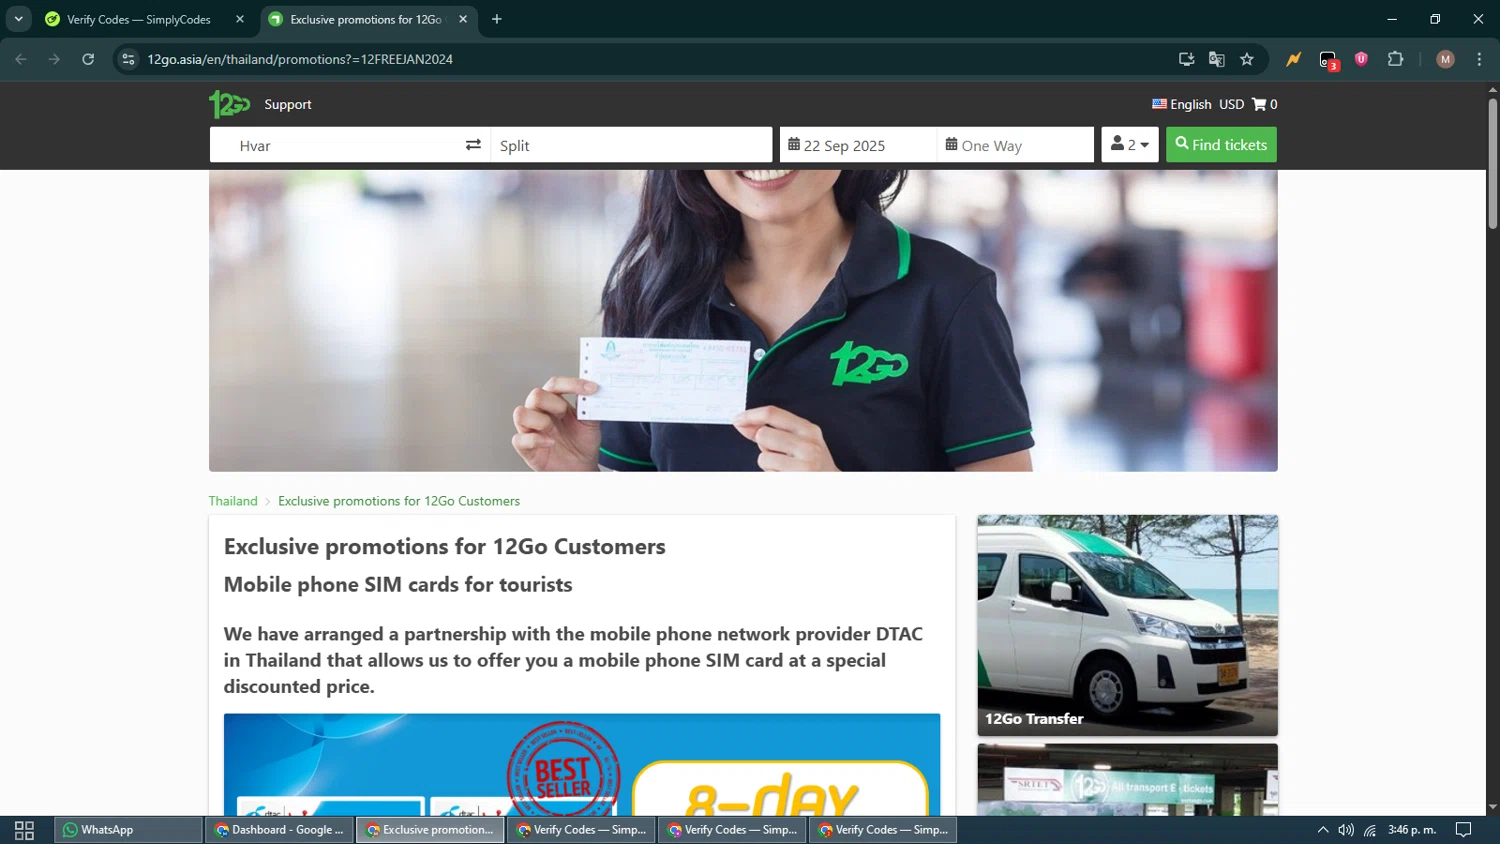The image size is (1500, 844).
Task: Open translate page icon
Action: pyautogui.click(x=1216, y=59)
